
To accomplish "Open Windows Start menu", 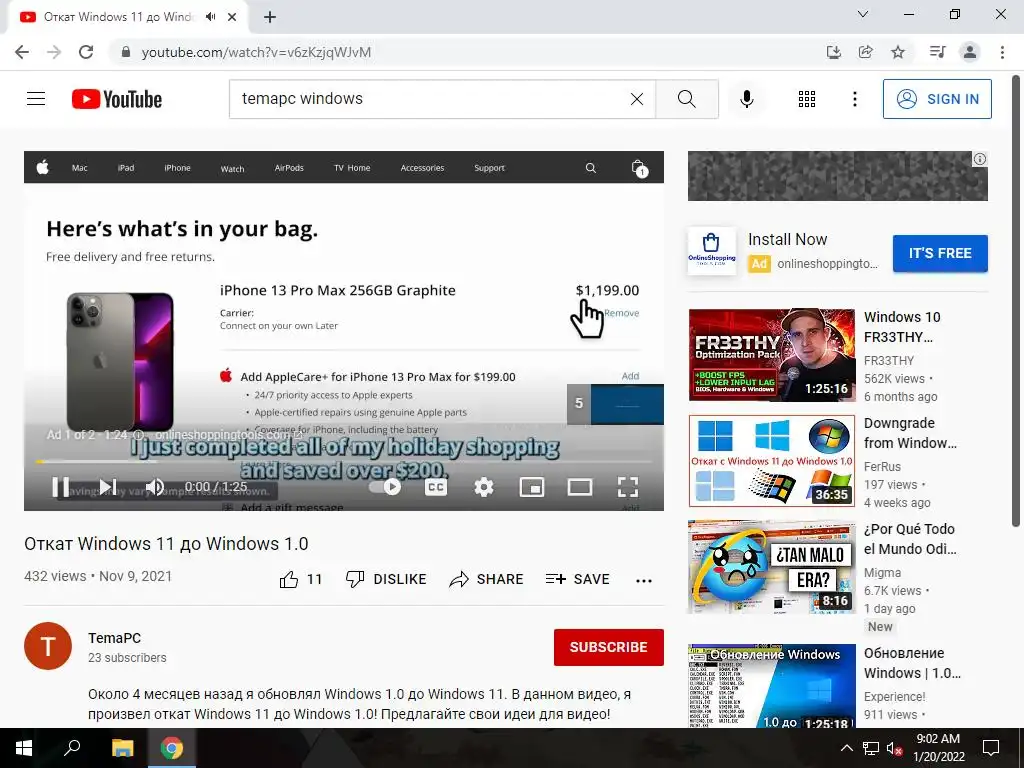I will (x=24, y=748).
